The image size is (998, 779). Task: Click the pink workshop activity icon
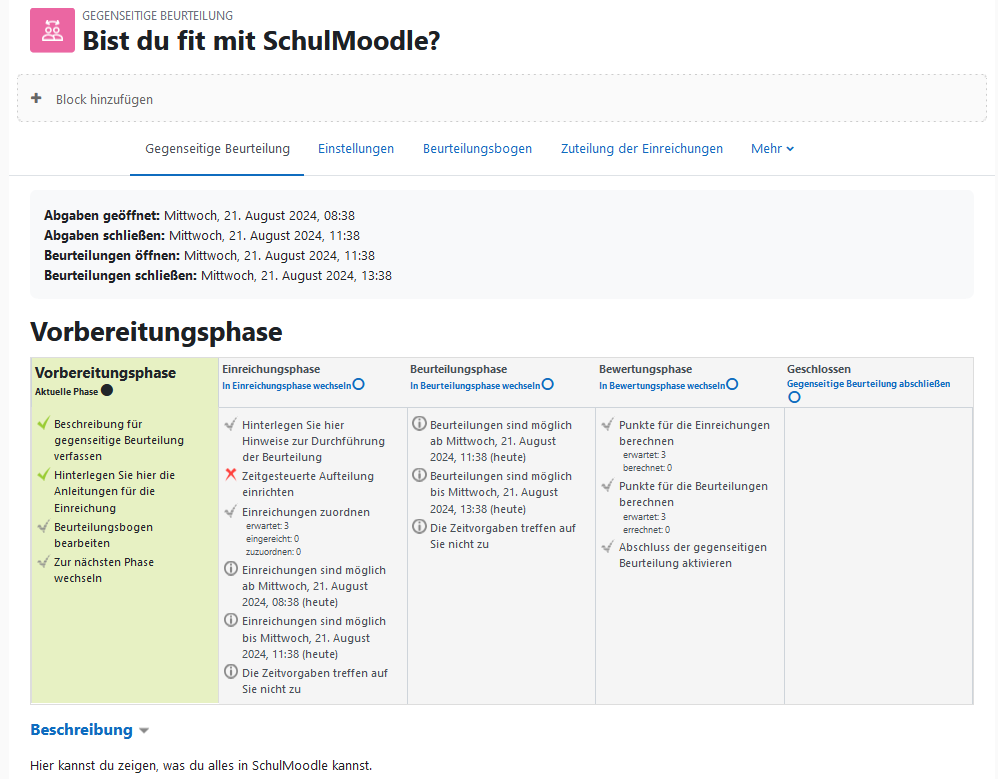click(52, 30)
